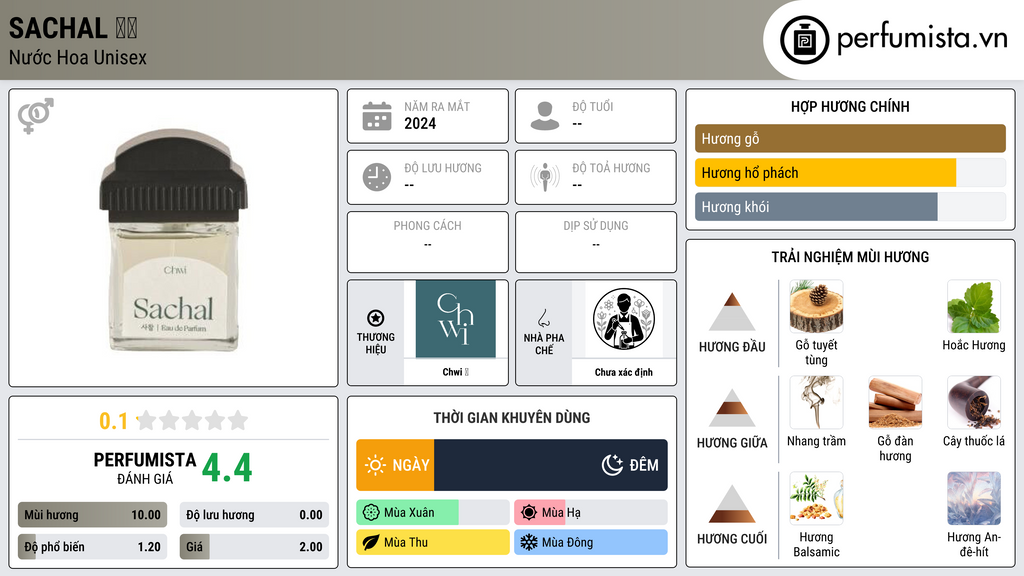Click the clock icon beside Độ lưu hương
The width and height of the screenshot is (1024, 576).
coord(377,178)
